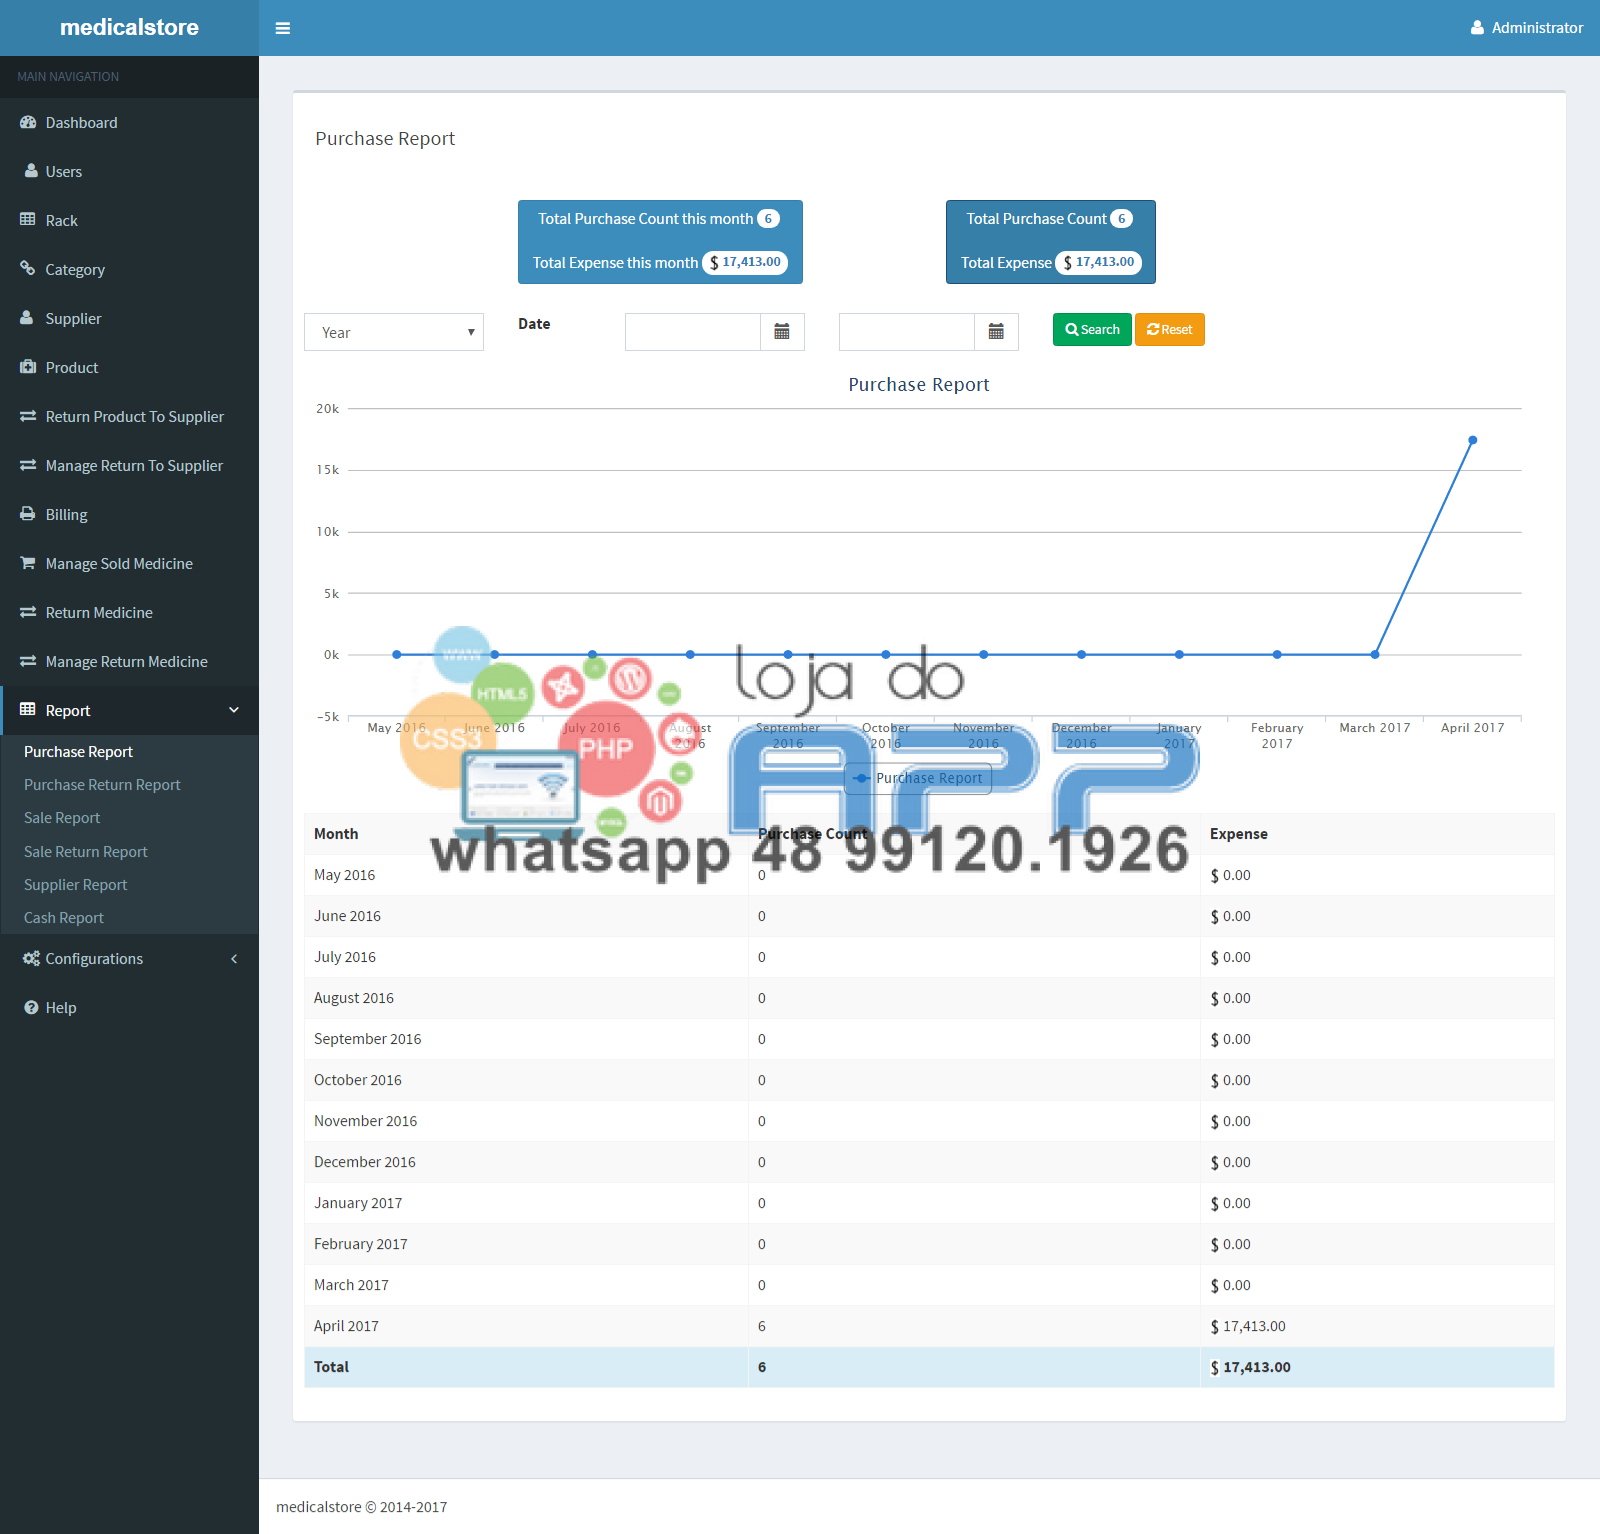Expand the Configurations submenu
The width and height of the screenshot is (1600, 1534).
234,959
